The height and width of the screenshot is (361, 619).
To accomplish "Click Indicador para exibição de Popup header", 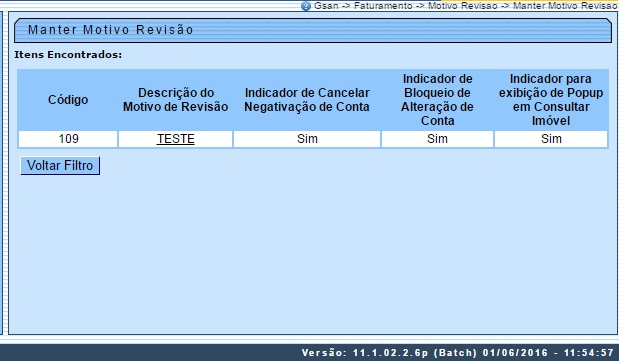I will pyautogui.click(x=551, y=100).
